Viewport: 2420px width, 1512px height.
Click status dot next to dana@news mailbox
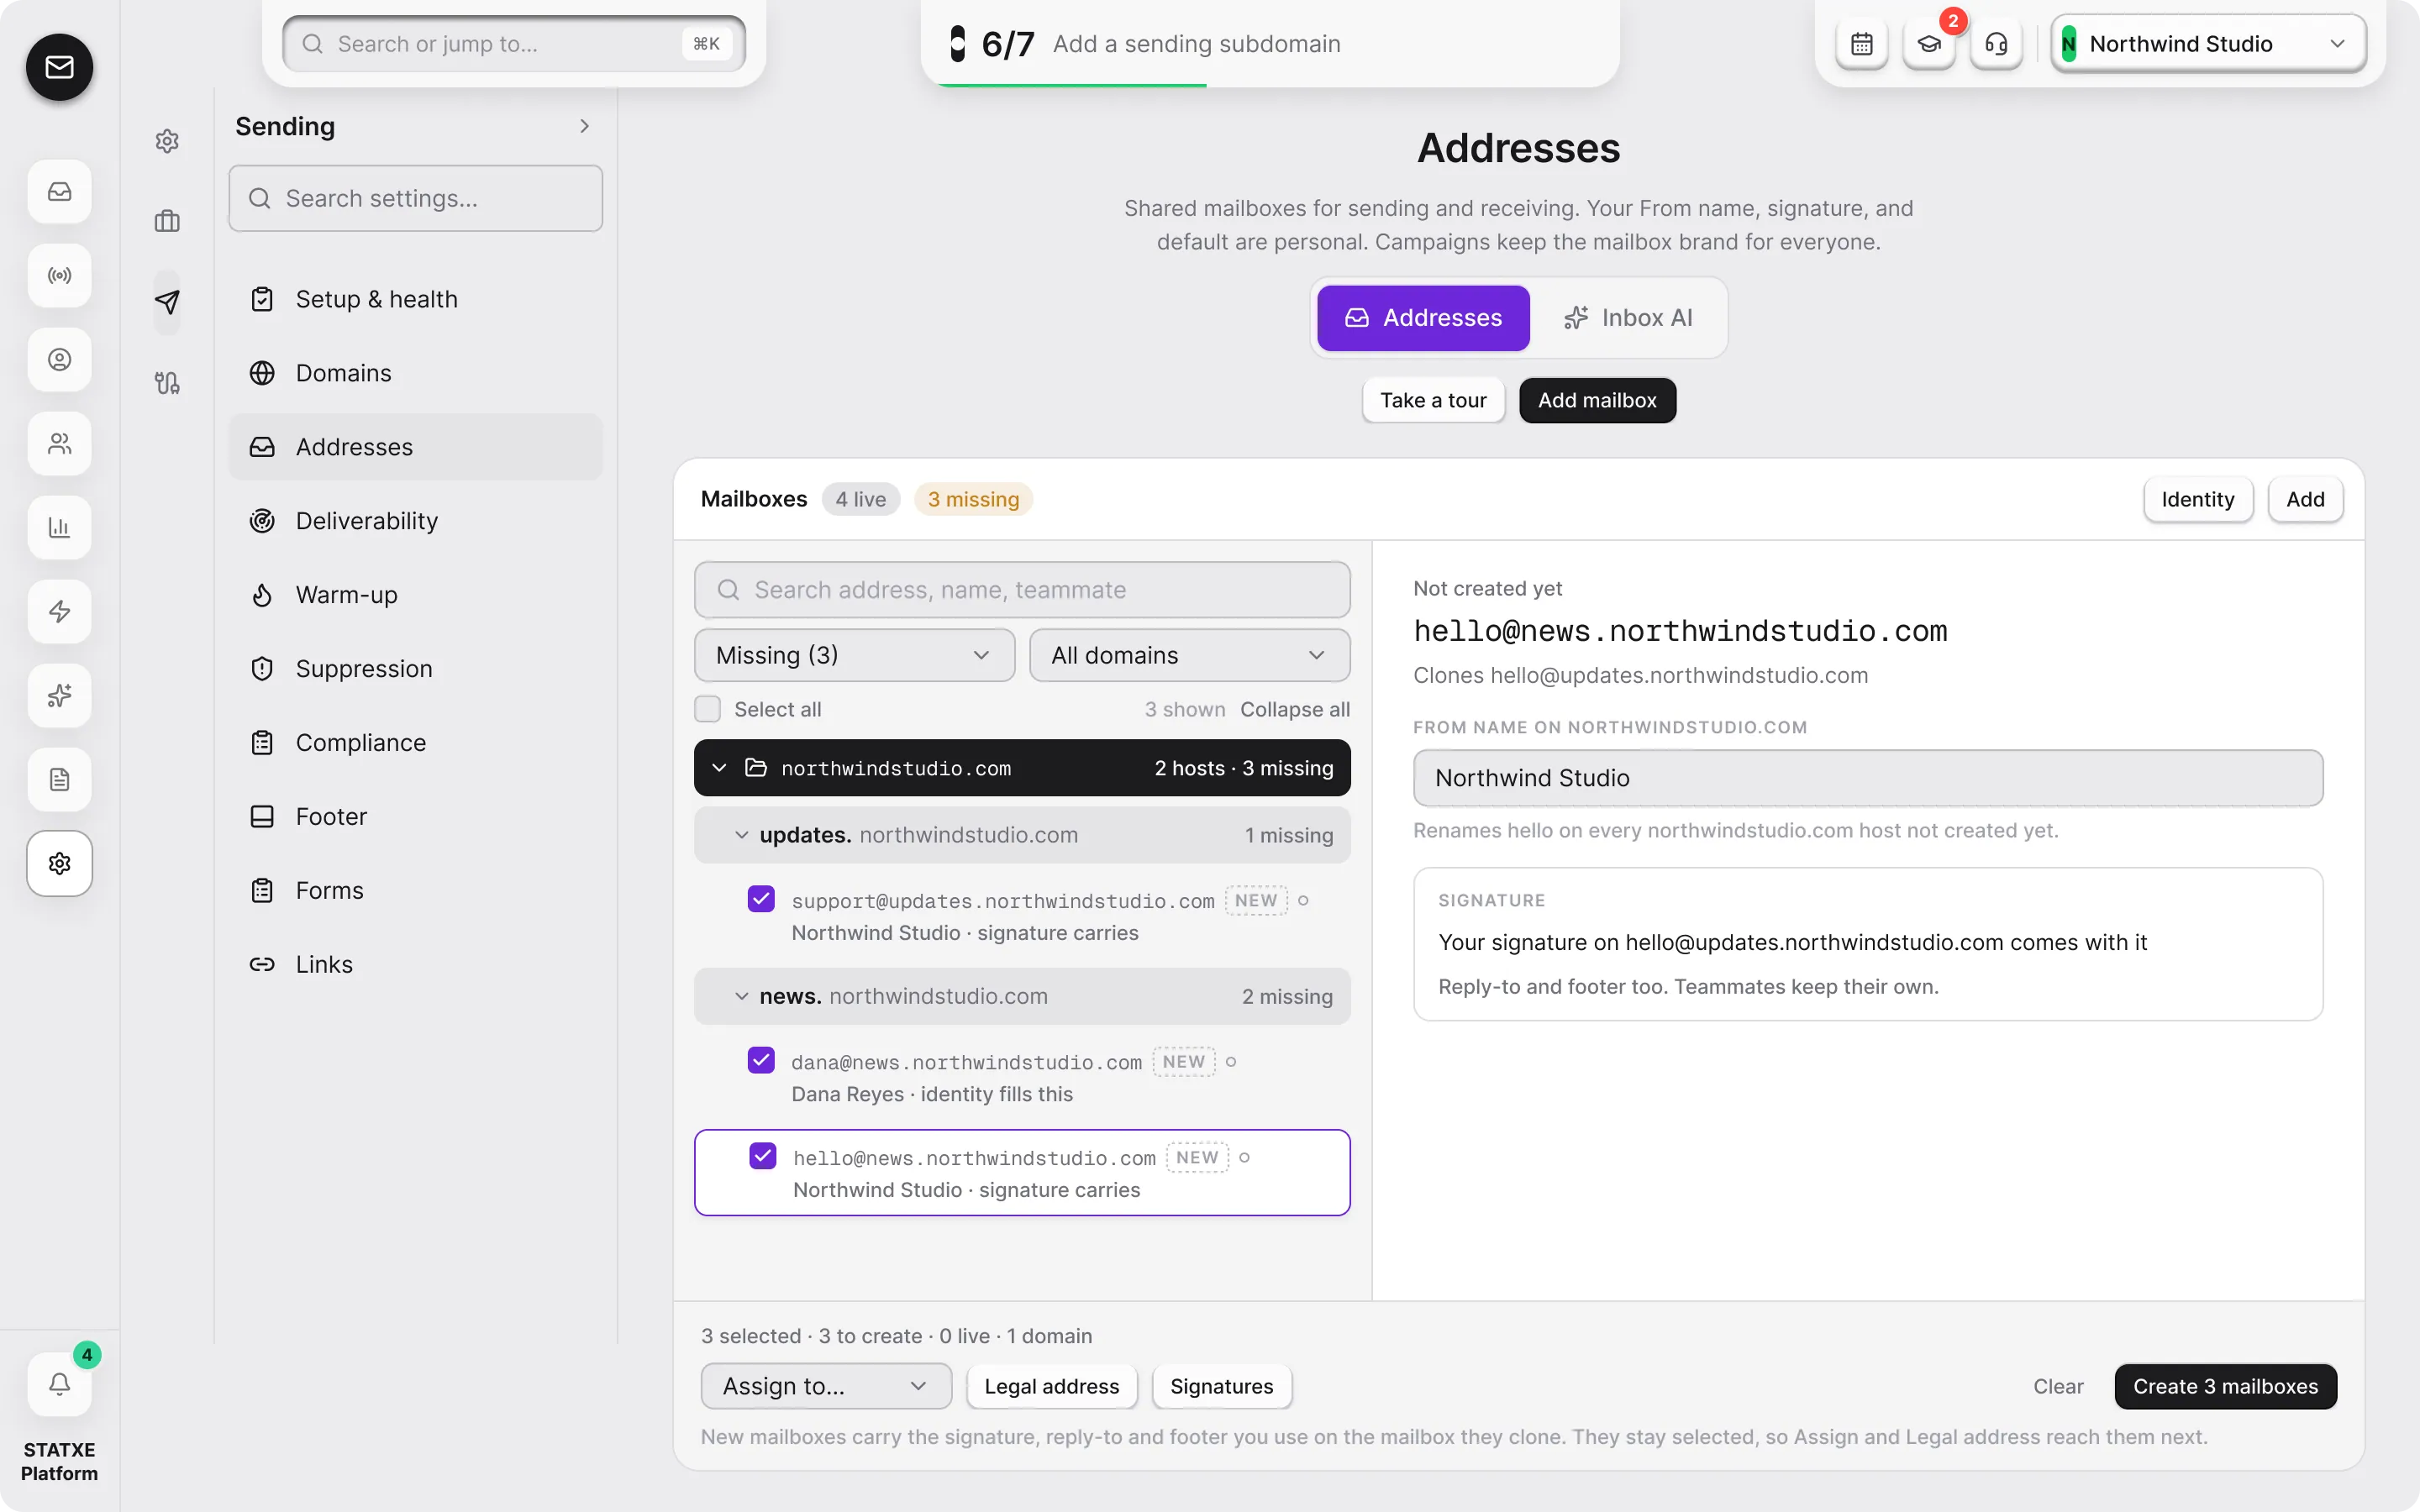coord(1231,1061)
